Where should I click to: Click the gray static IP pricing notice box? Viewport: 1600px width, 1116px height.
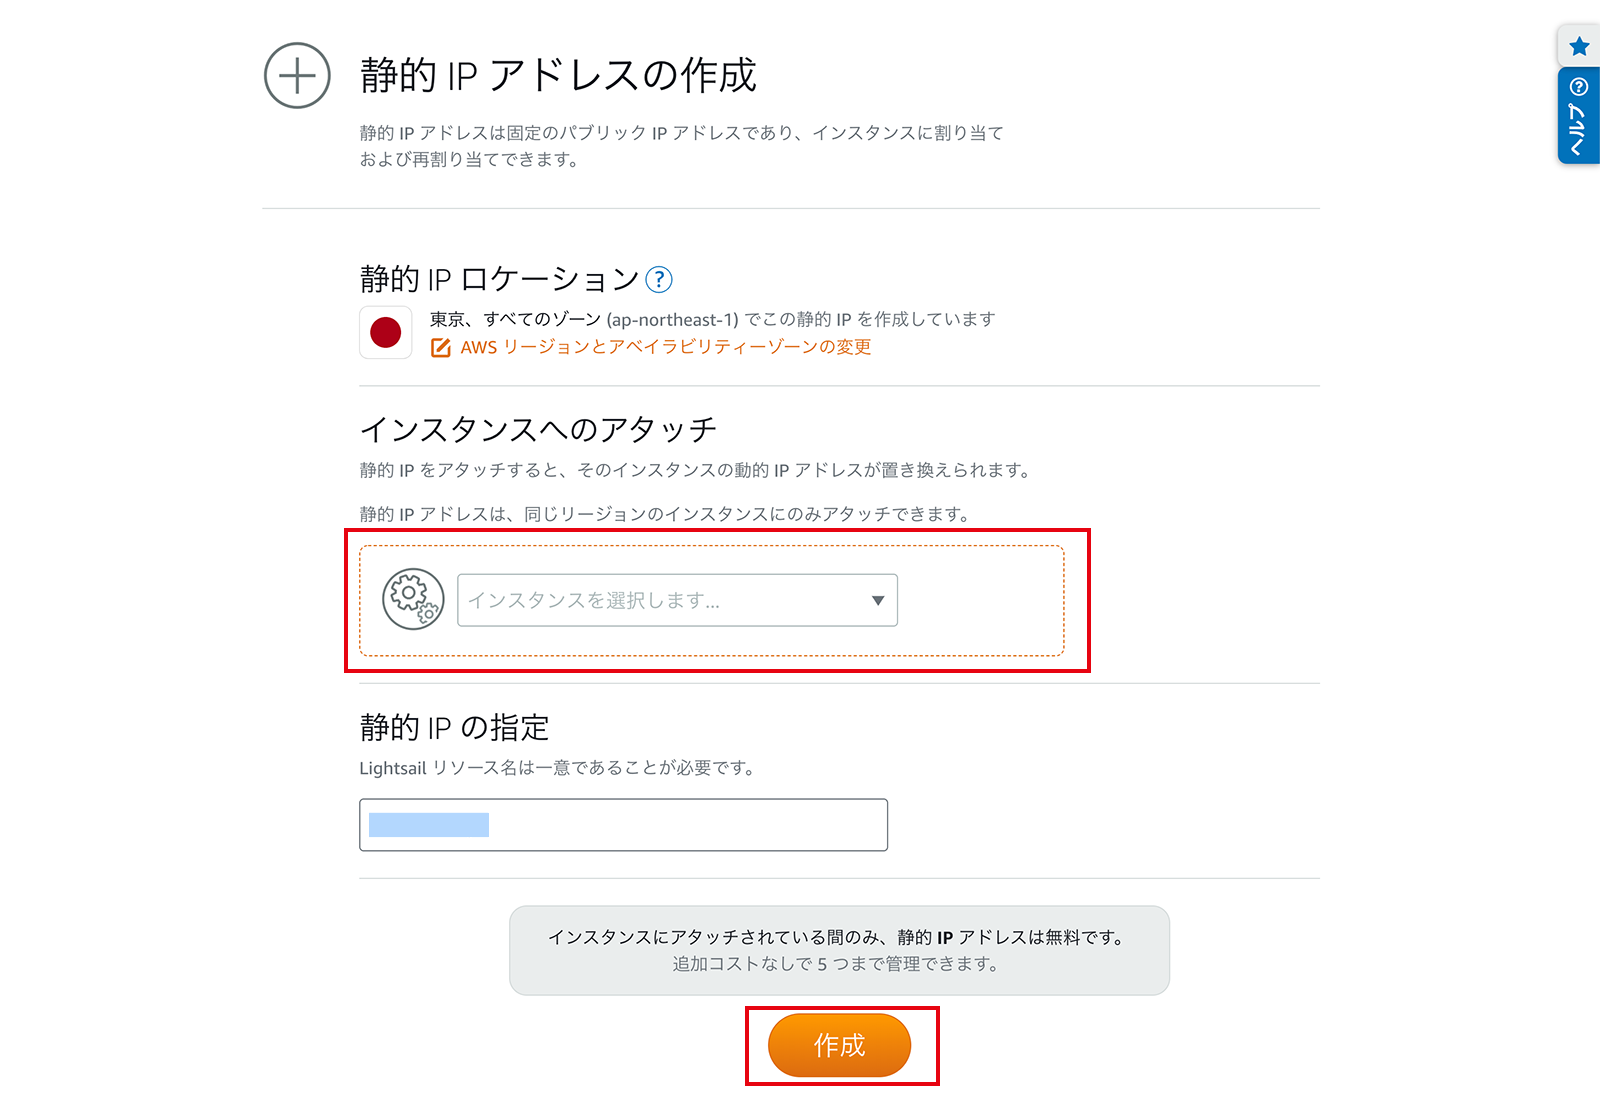pyautogui.click(x=838, y=950)
